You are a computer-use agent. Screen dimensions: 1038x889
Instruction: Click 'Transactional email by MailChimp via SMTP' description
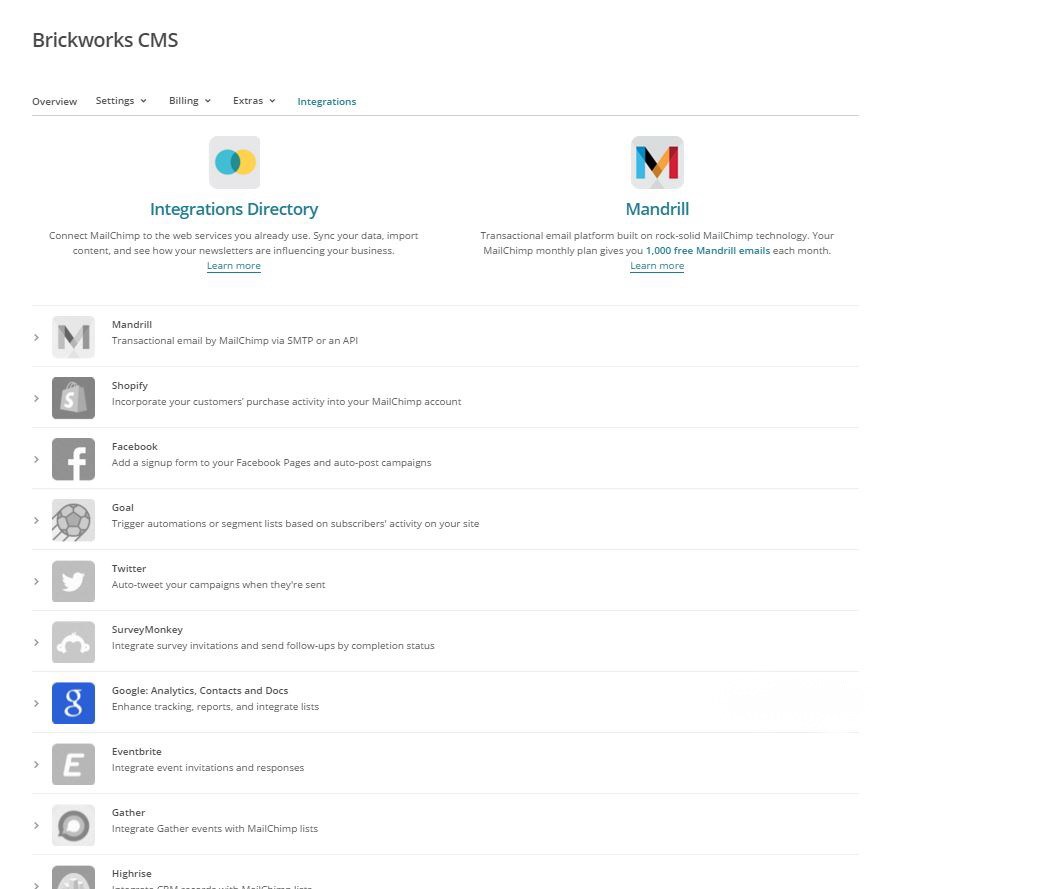(235, 340)
